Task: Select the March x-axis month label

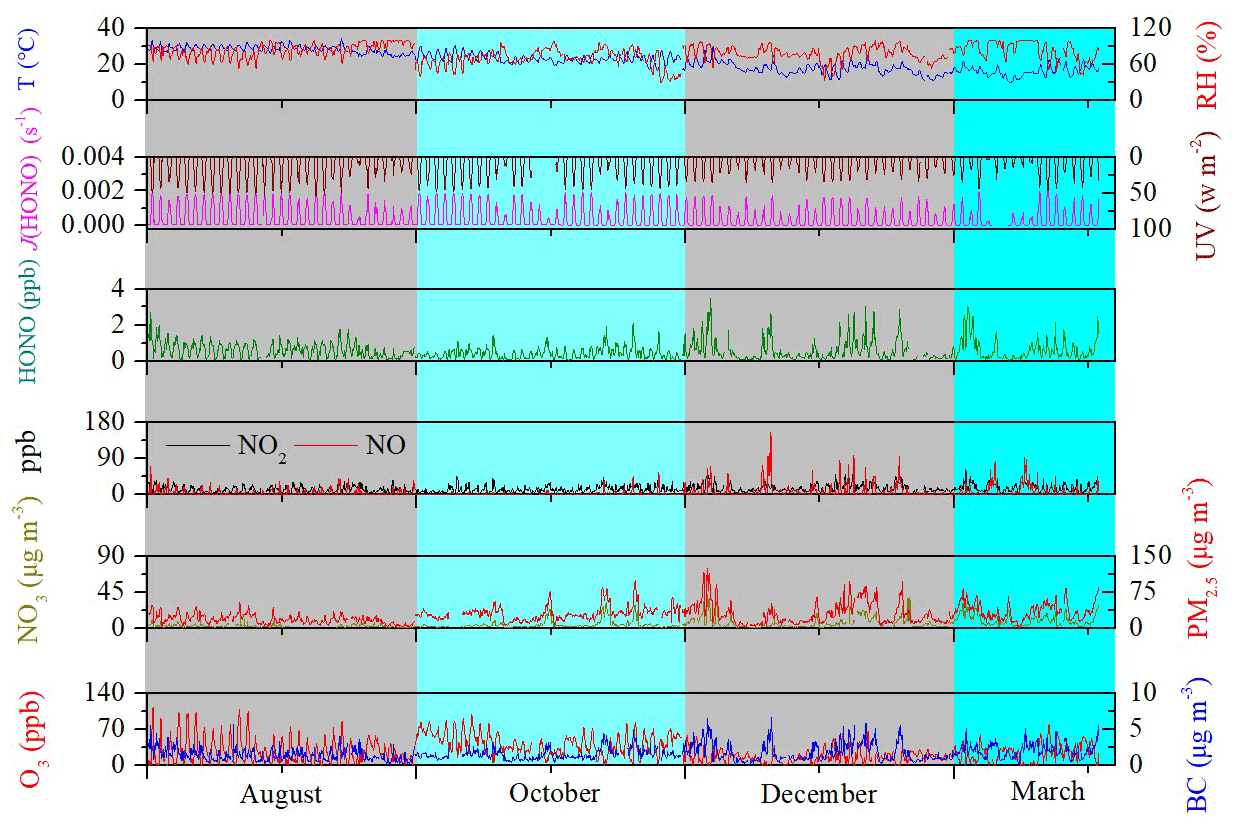Action: (1047, 791)
